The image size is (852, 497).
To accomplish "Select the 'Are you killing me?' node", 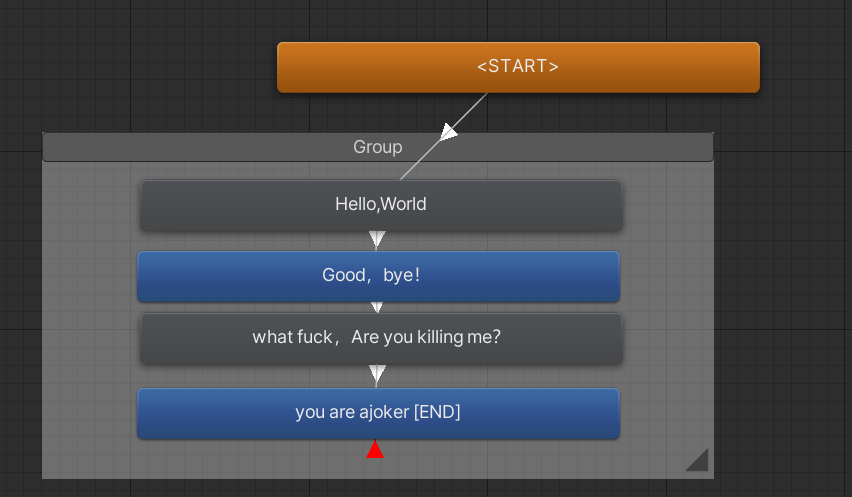I will [x=381, y=338].
